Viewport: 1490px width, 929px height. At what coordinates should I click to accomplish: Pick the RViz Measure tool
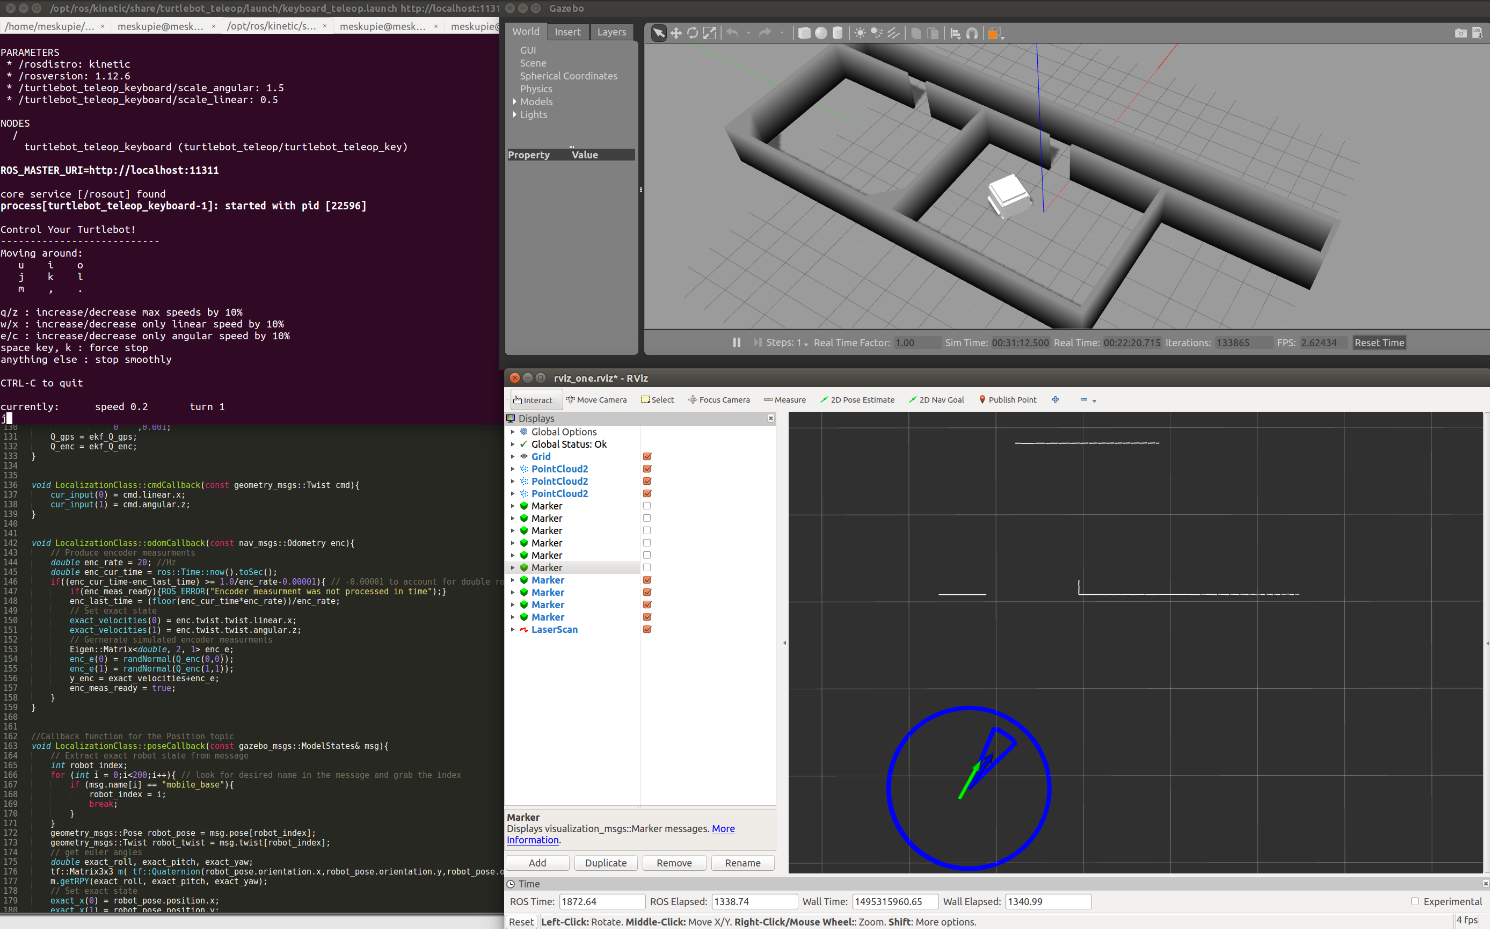tap(785, 400)
